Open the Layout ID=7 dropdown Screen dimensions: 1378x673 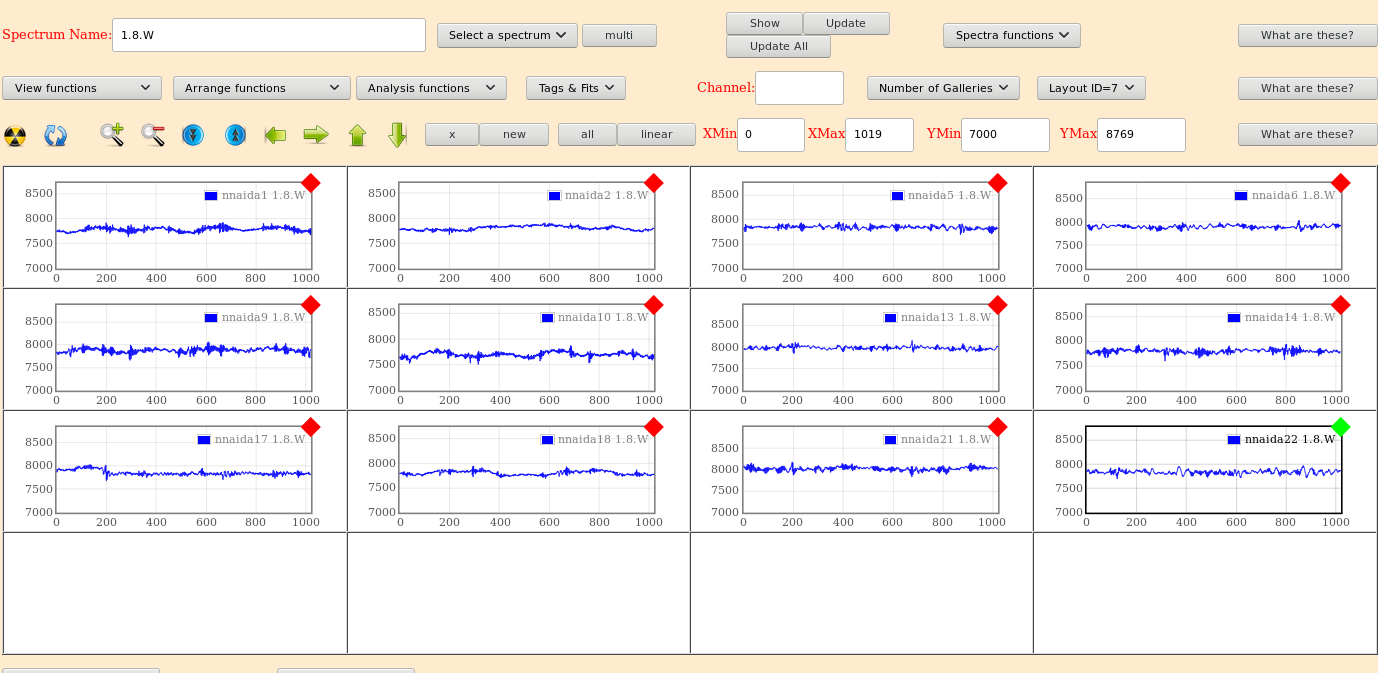coord(1091,88)
